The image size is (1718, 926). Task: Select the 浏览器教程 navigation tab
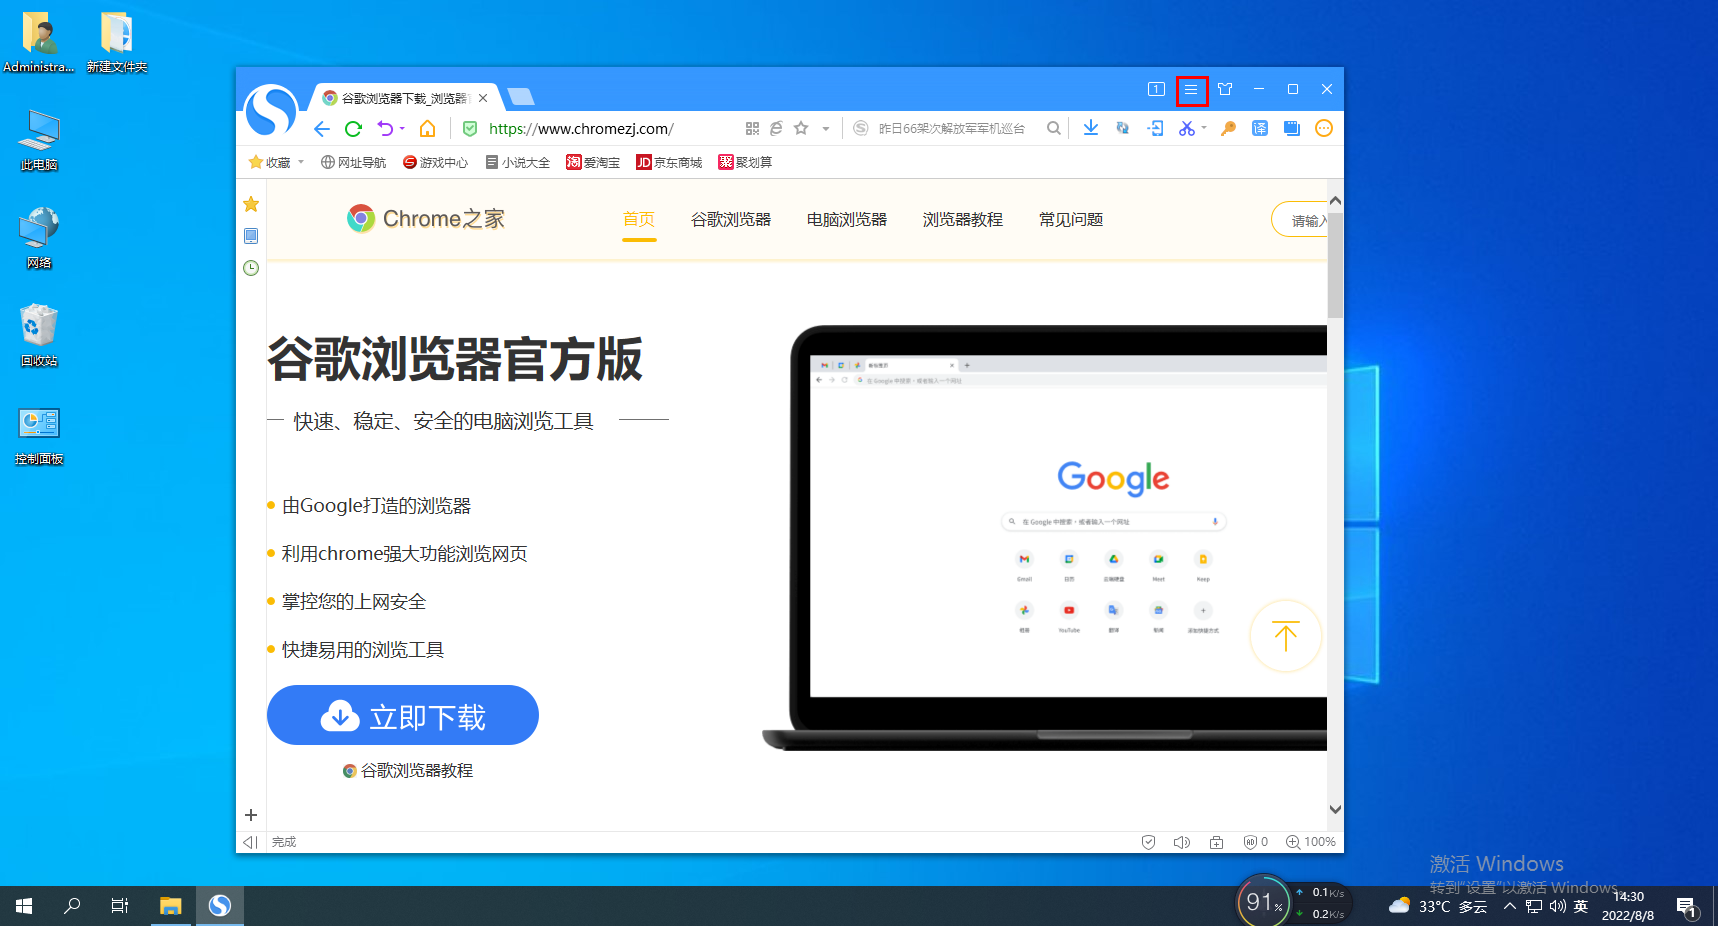pyautogui.click(x=962, y=219)
